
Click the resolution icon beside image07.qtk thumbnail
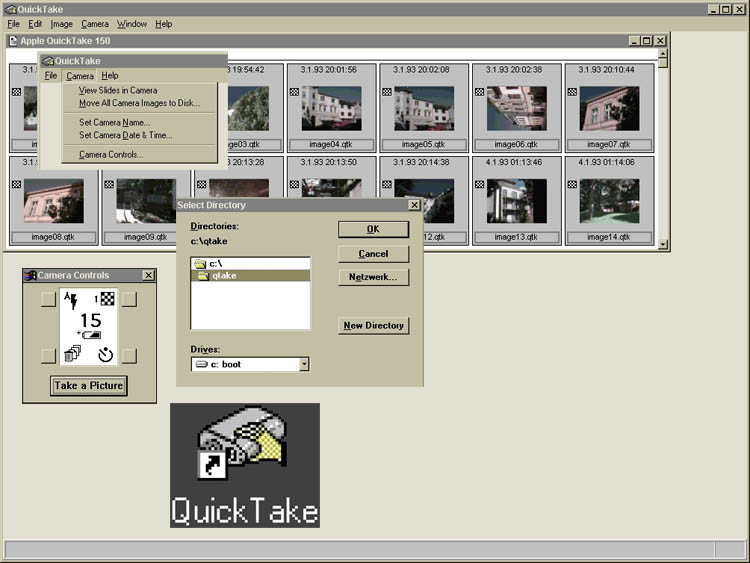tap(572, 92)
